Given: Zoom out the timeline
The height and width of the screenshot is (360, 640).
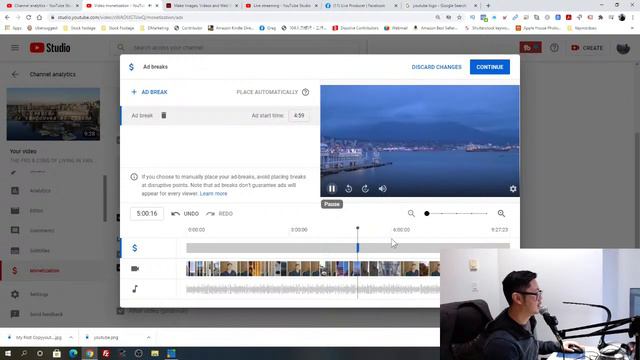Looking at the screenshot, I should coord(411,213).
